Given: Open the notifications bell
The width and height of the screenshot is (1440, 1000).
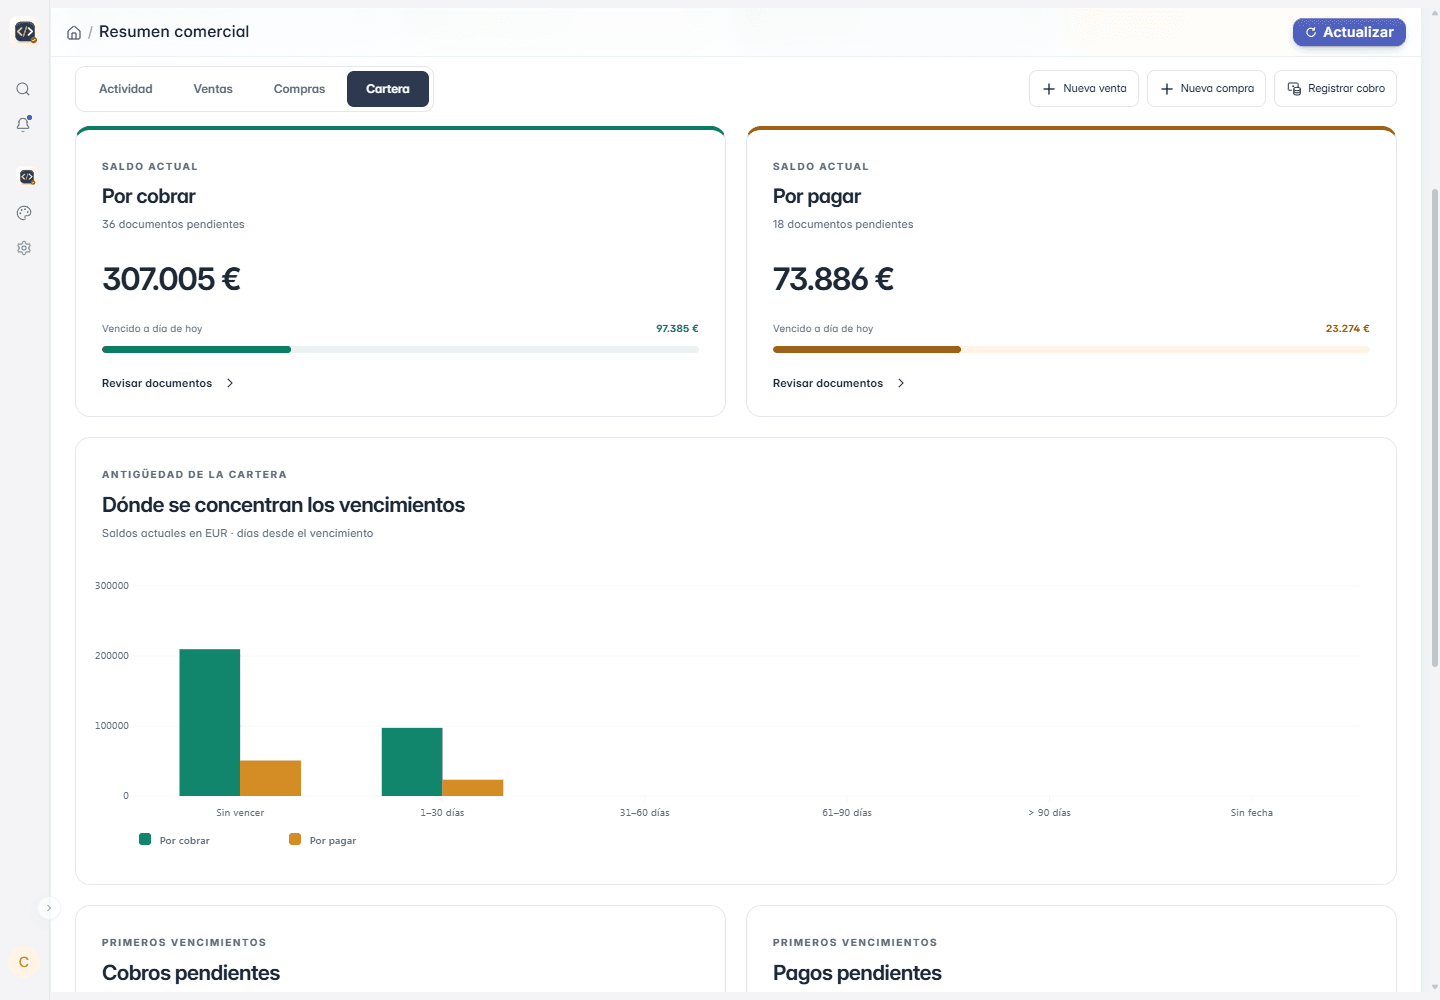Looking at the screenshot, I should pos(23,124).
